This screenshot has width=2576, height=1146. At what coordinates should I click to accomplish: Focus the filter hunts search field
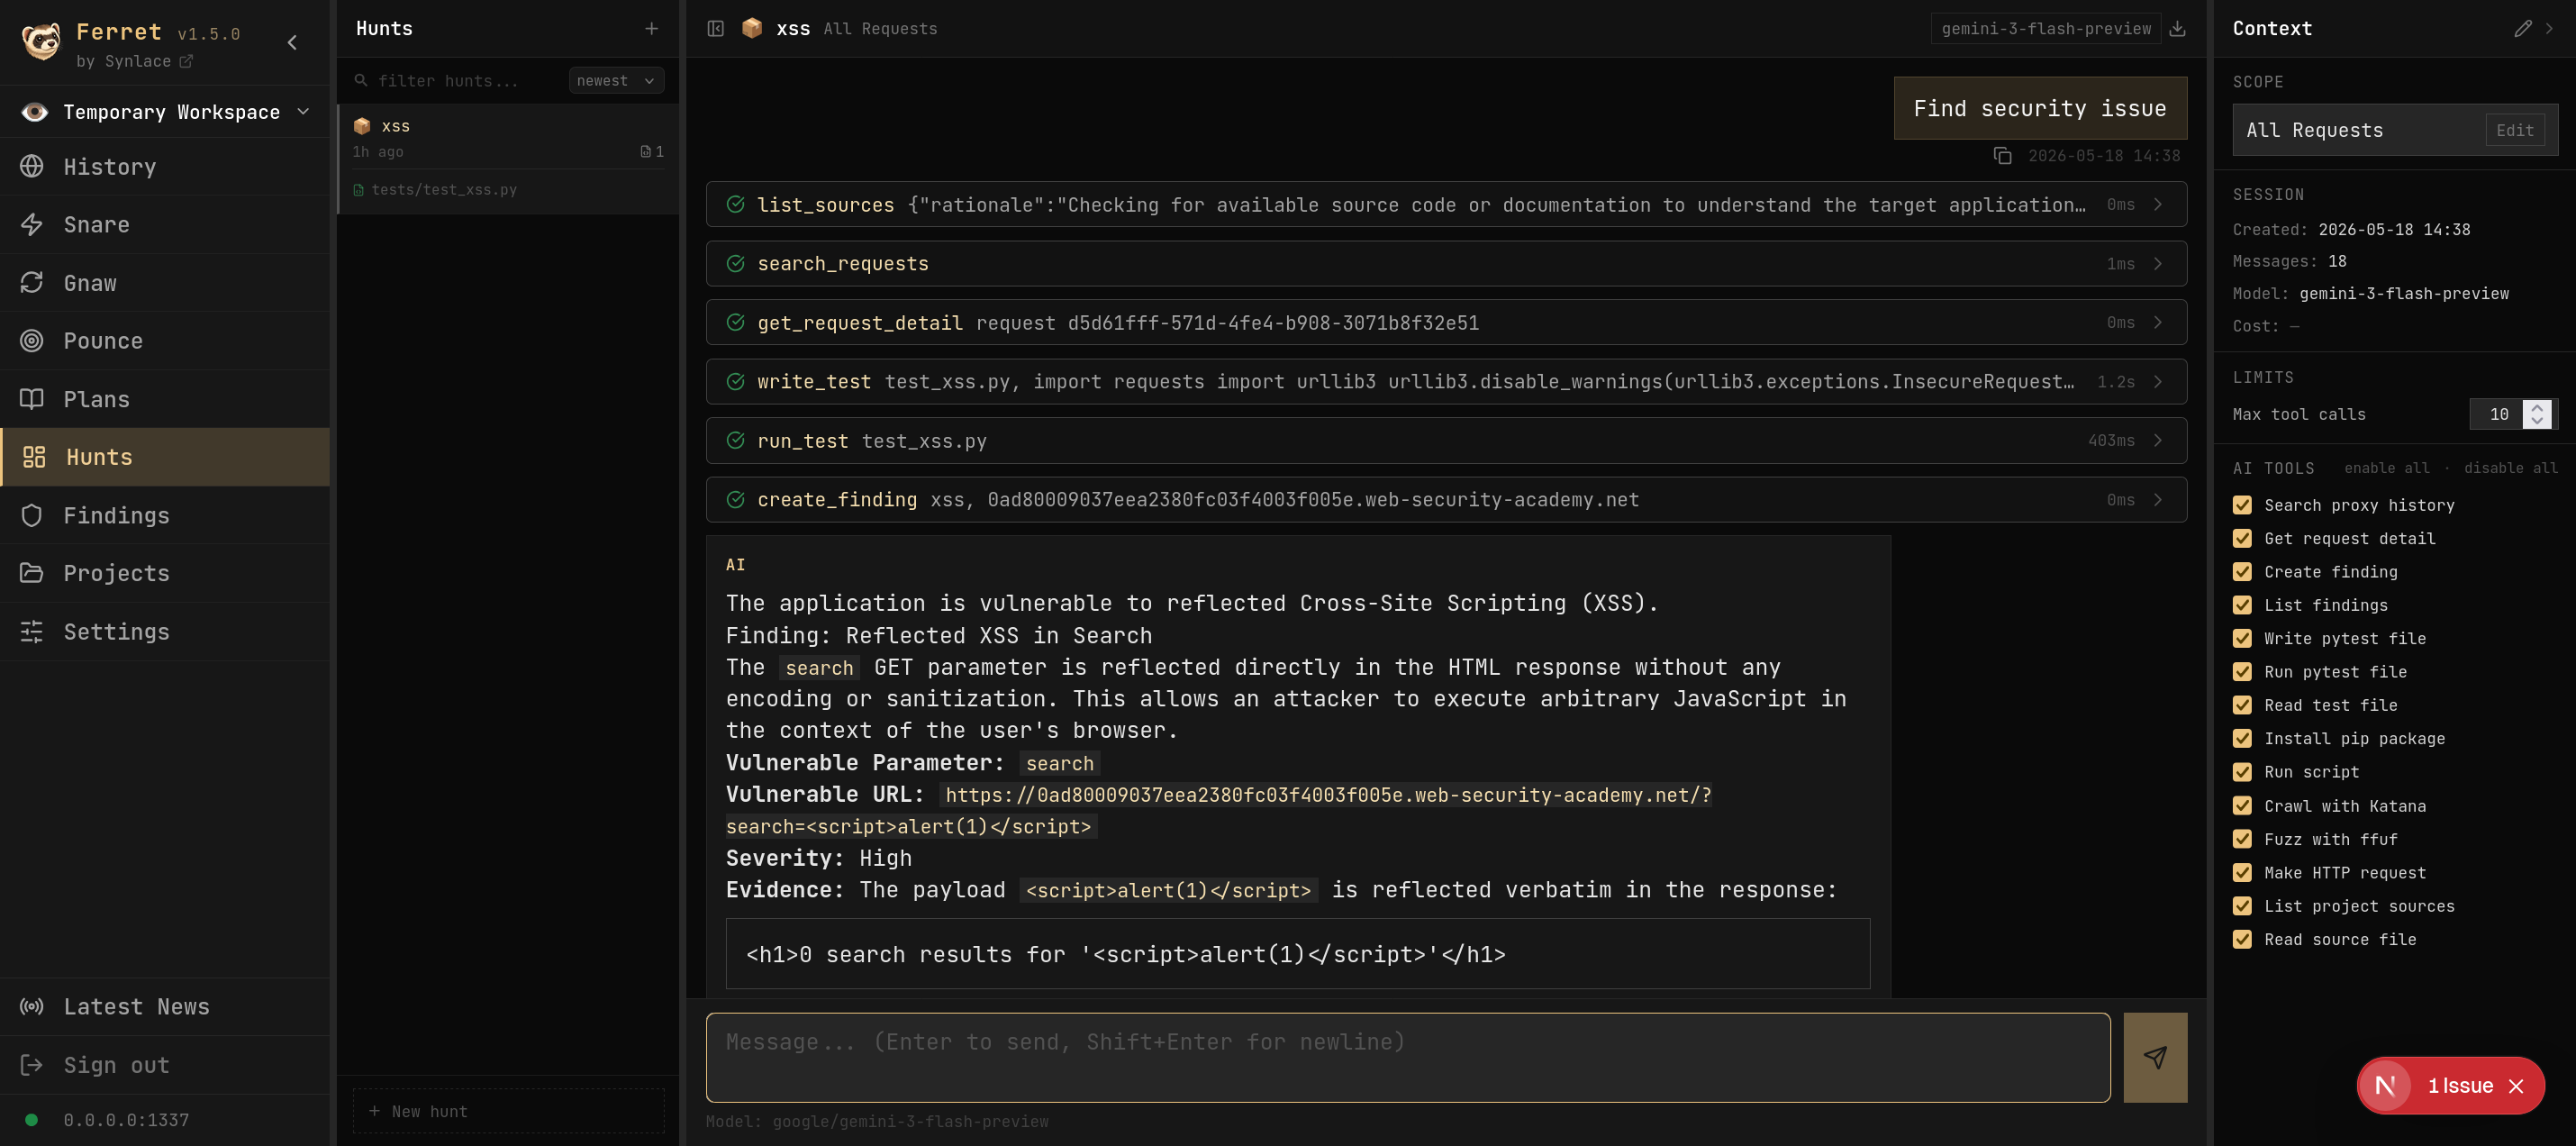coord(460,81)
